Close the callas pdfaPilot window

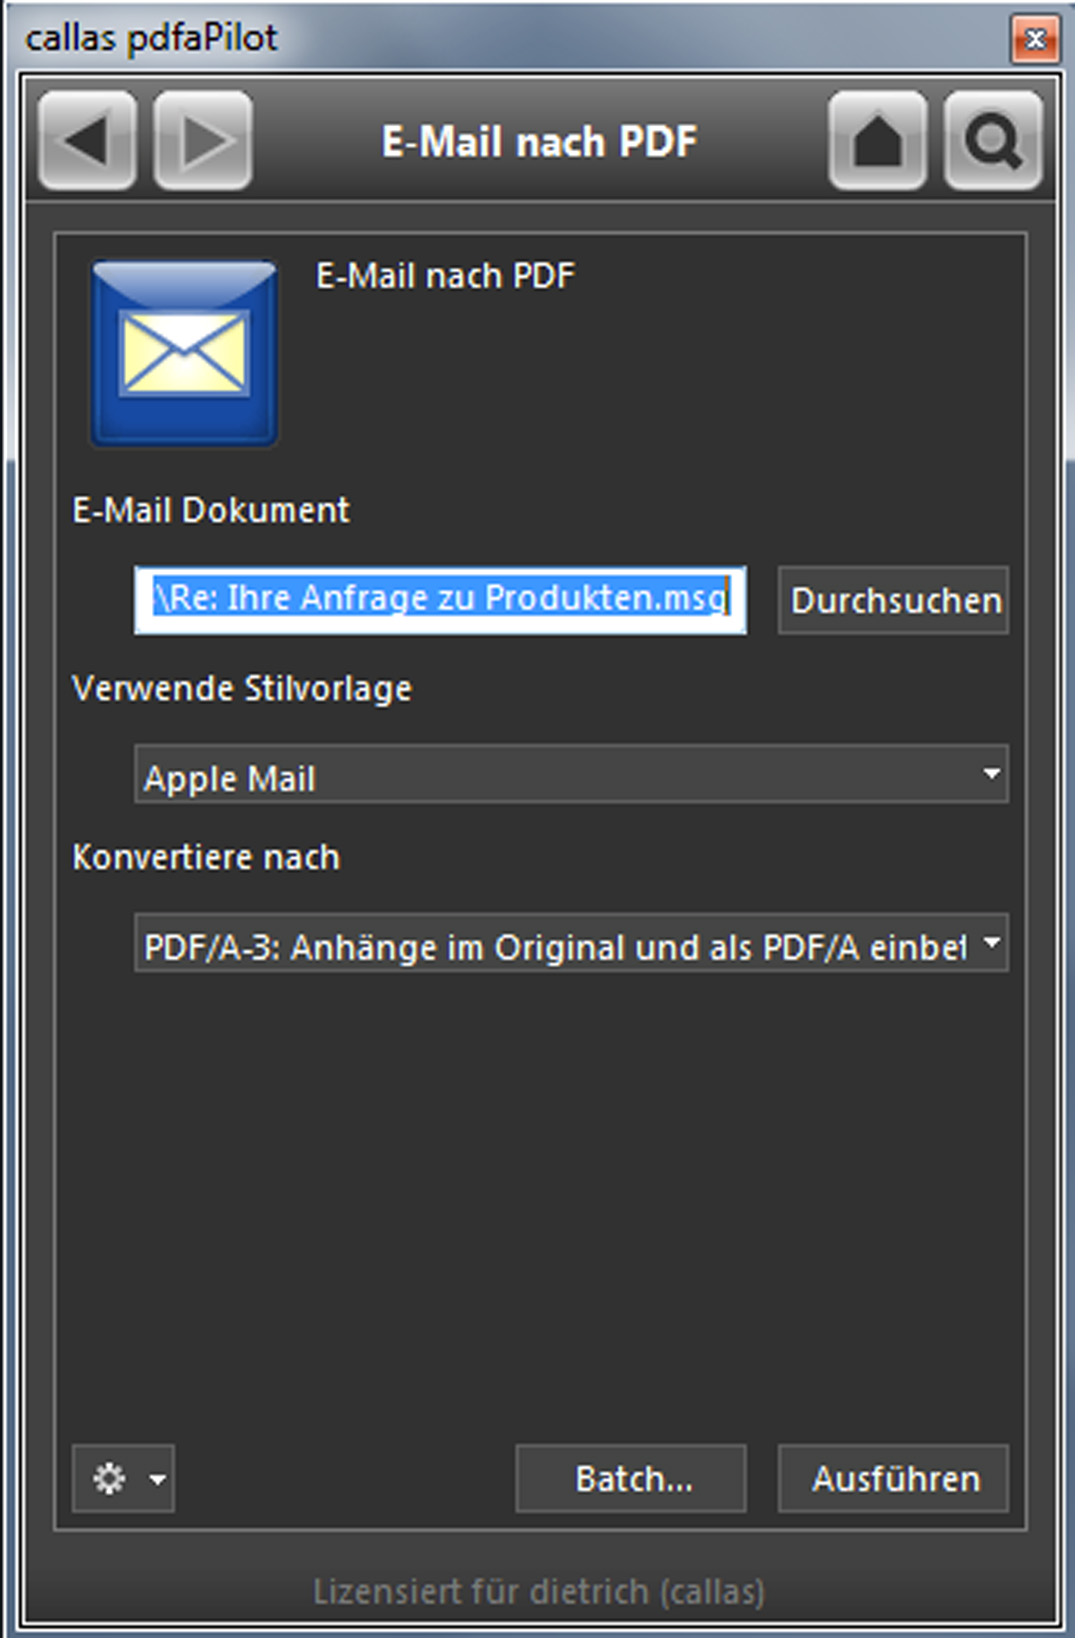[x=1035, y=39]
